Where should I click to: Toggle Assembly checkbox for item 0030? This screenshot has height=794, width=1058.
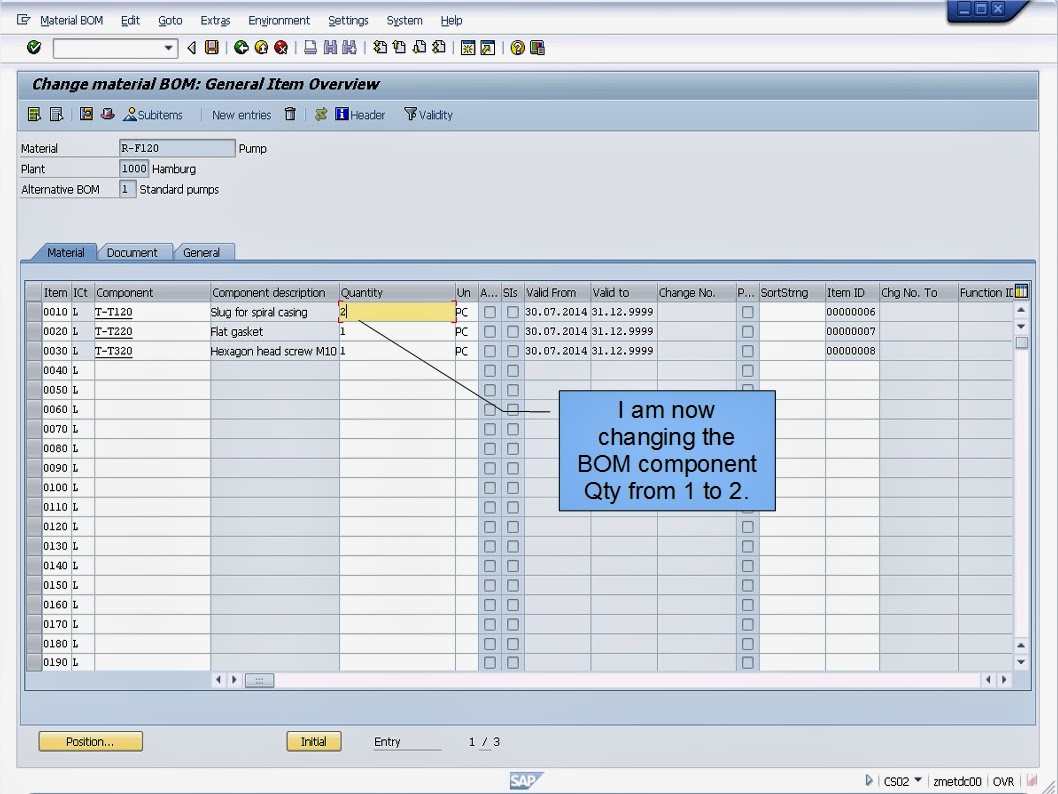pyautogui.click(x=490, y=351)
